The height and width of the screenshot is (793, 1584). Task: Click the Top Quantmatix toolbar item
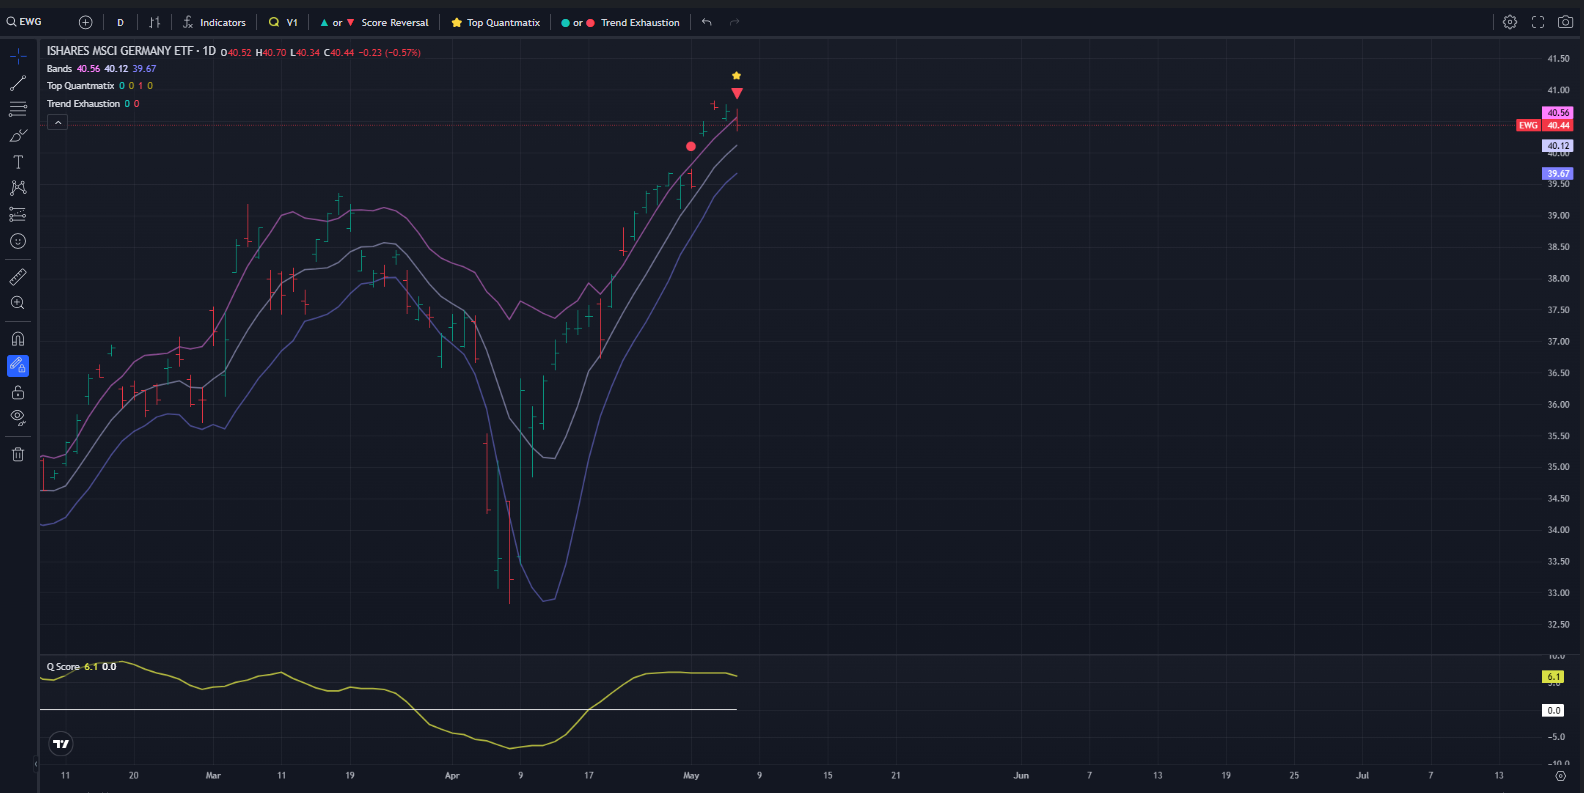(496, 22)
